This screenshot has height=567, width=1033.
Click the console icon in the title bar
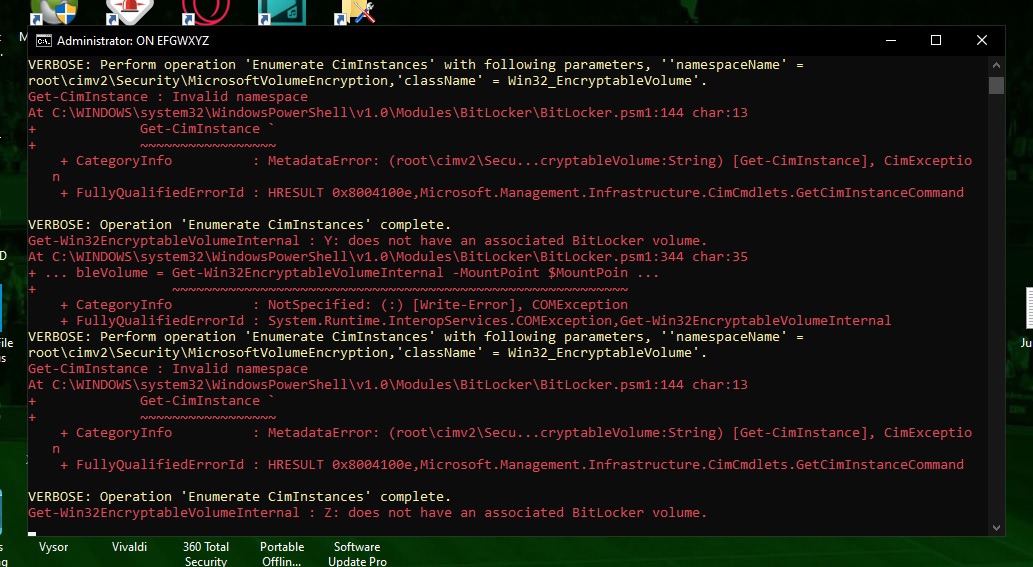(44, 41)
